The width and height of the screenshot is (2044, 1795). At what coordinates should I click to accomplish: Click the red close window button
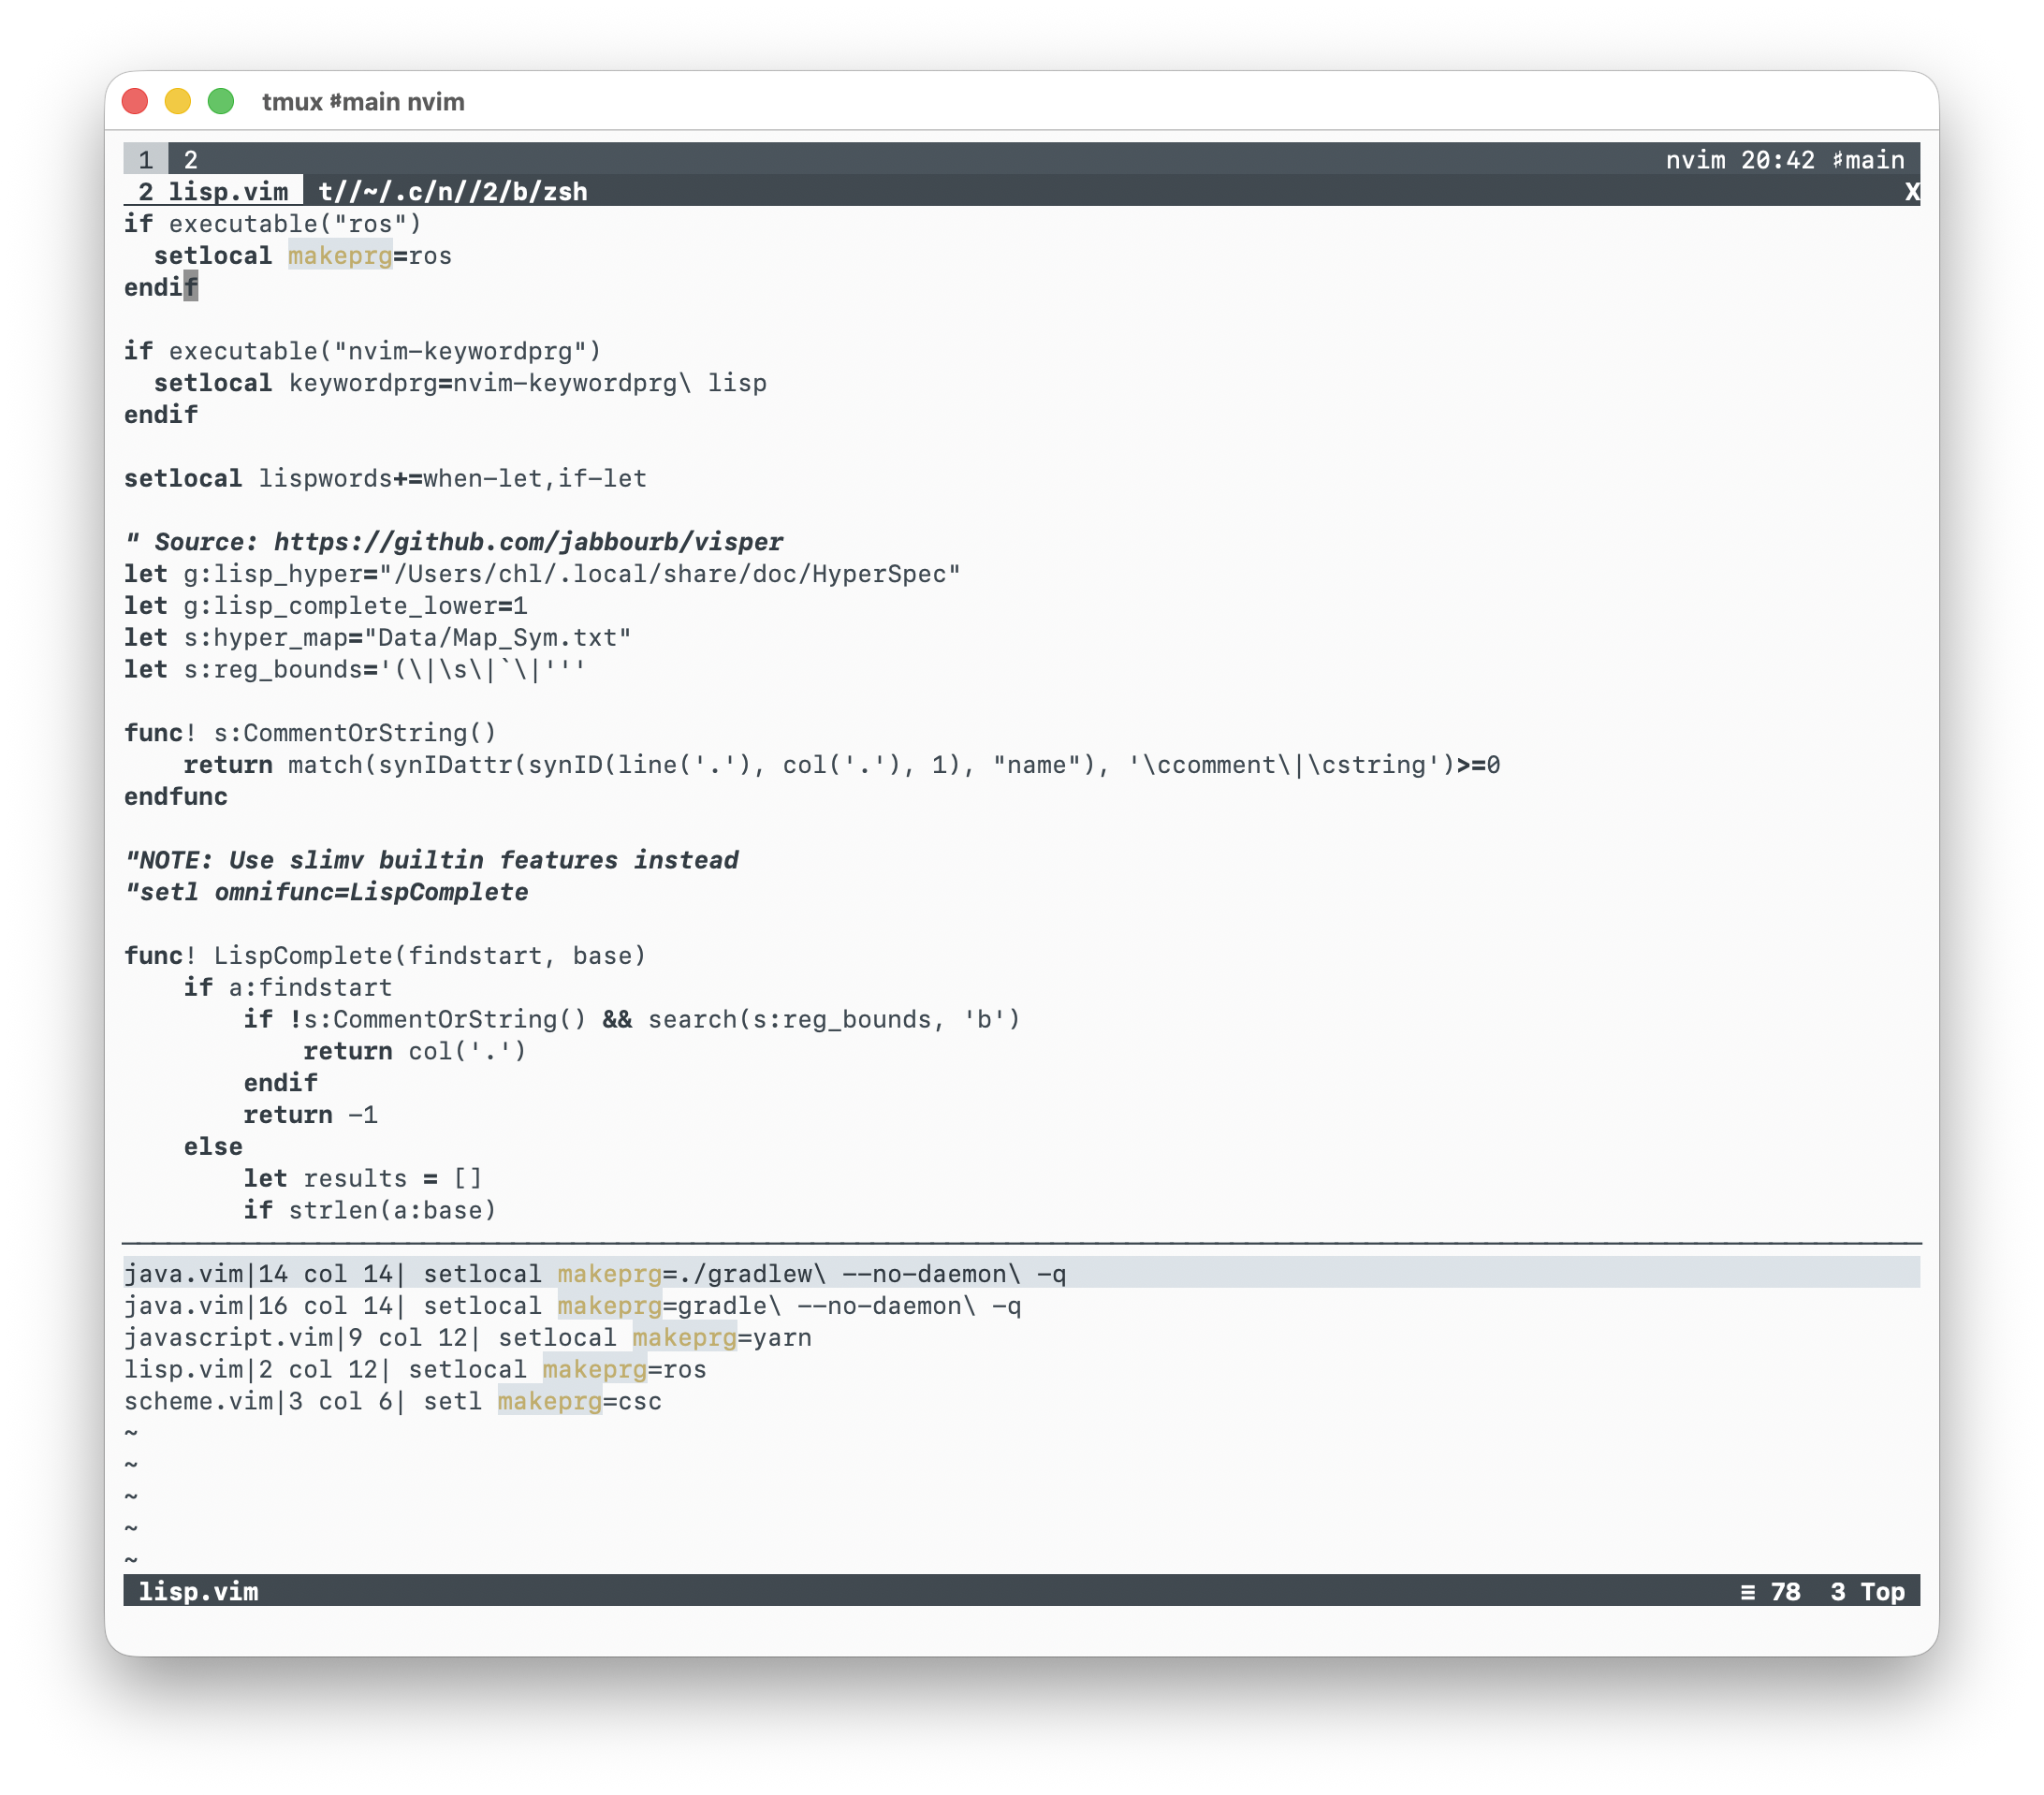[135, 101]
